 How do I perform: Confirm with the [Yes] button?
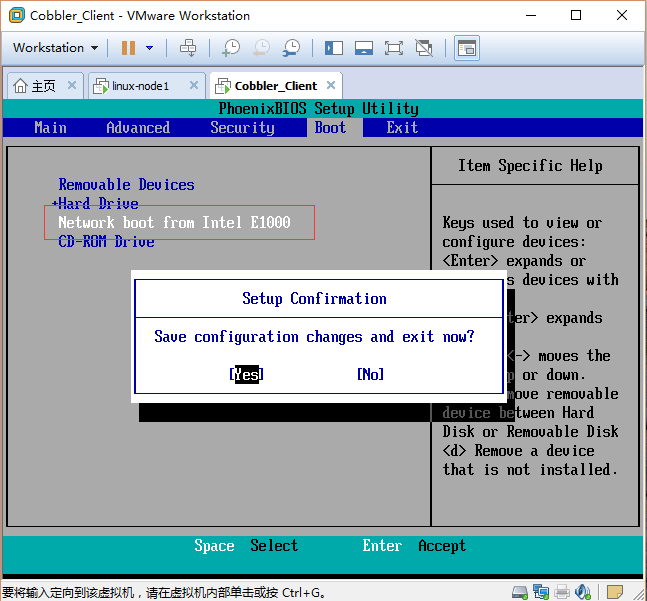246,374
